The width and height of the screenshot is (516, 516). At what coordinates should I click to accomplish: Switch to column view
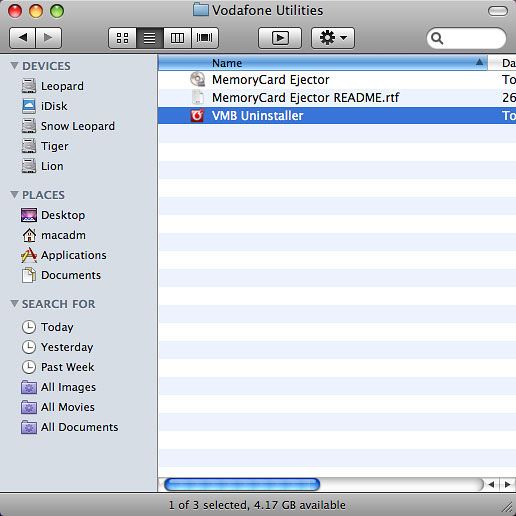click(177, 38)
